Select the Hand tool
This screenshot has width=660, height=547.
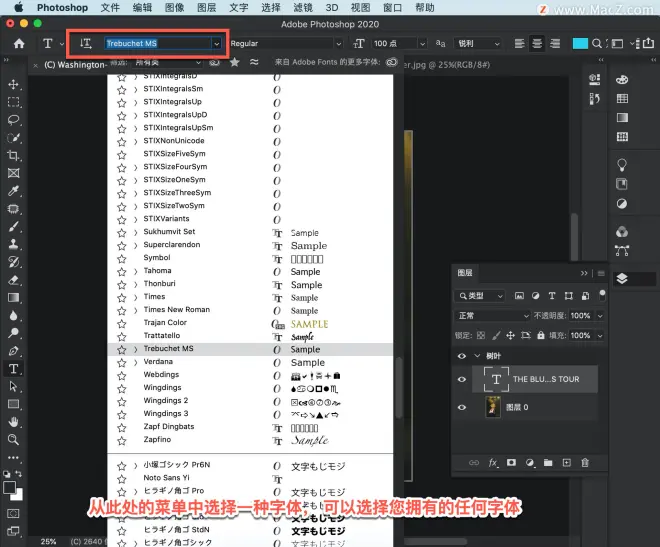click(x=13, y=422)
